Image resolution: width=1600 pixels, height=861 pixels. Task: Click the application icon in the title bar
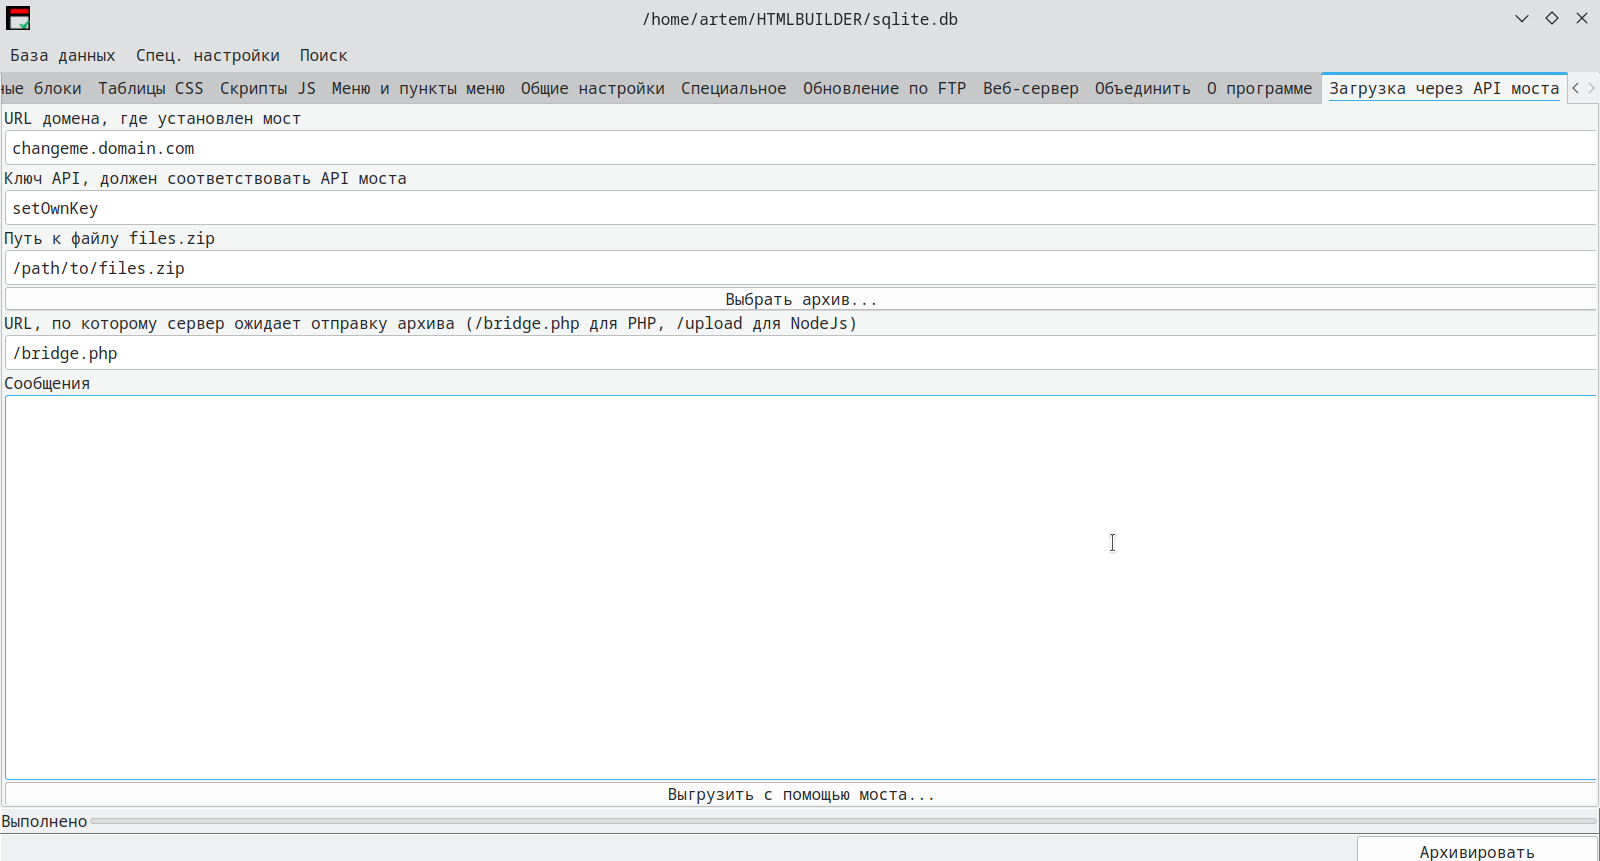(18, 18)
